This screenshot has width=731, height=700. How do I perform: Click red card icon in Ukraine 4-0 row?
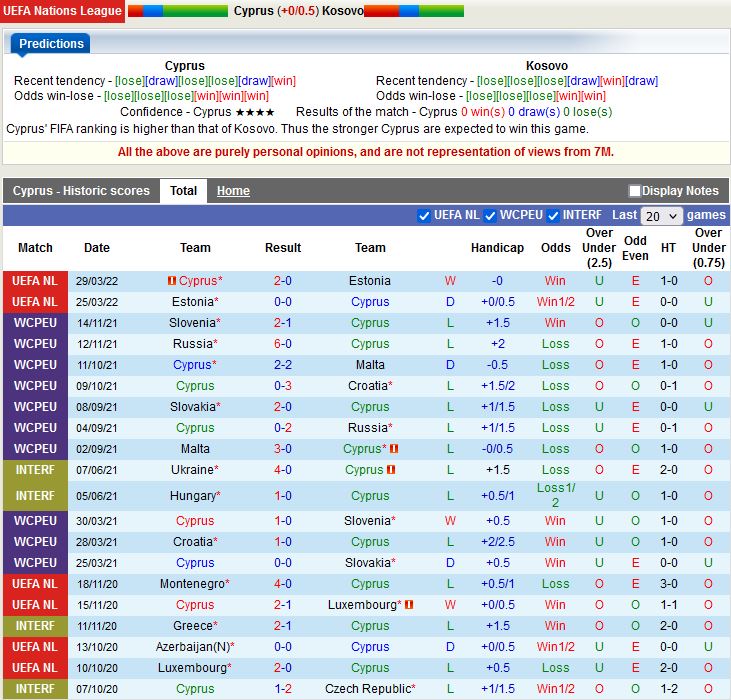click(x=391, y=470)
